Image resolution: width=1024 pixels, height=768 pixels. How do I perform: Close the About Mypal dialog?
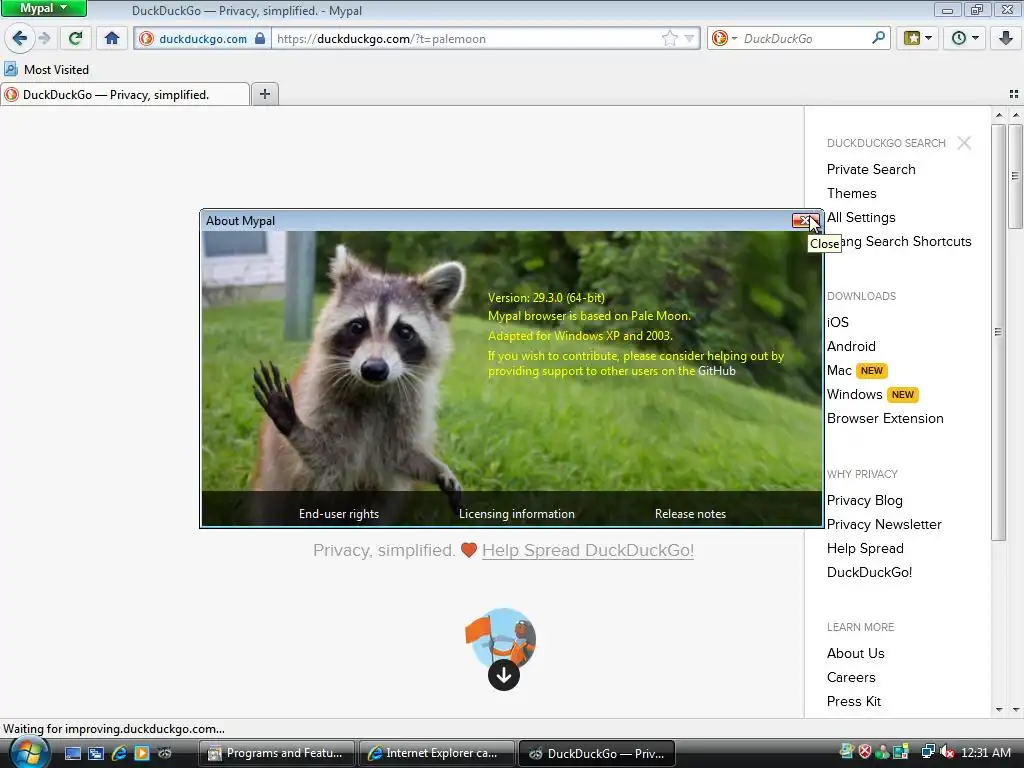[x=805, y=221]
